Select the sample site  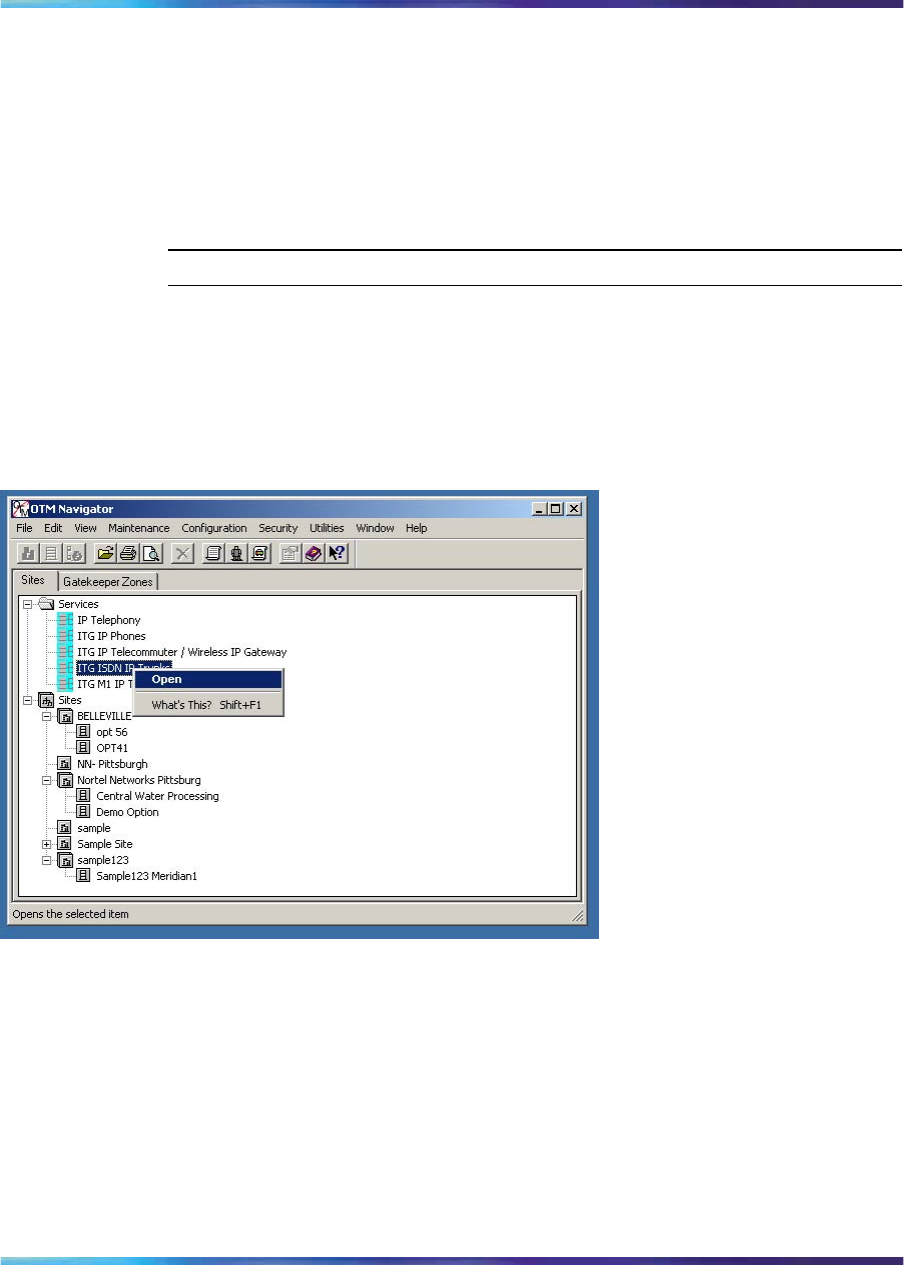coord(94,828)
